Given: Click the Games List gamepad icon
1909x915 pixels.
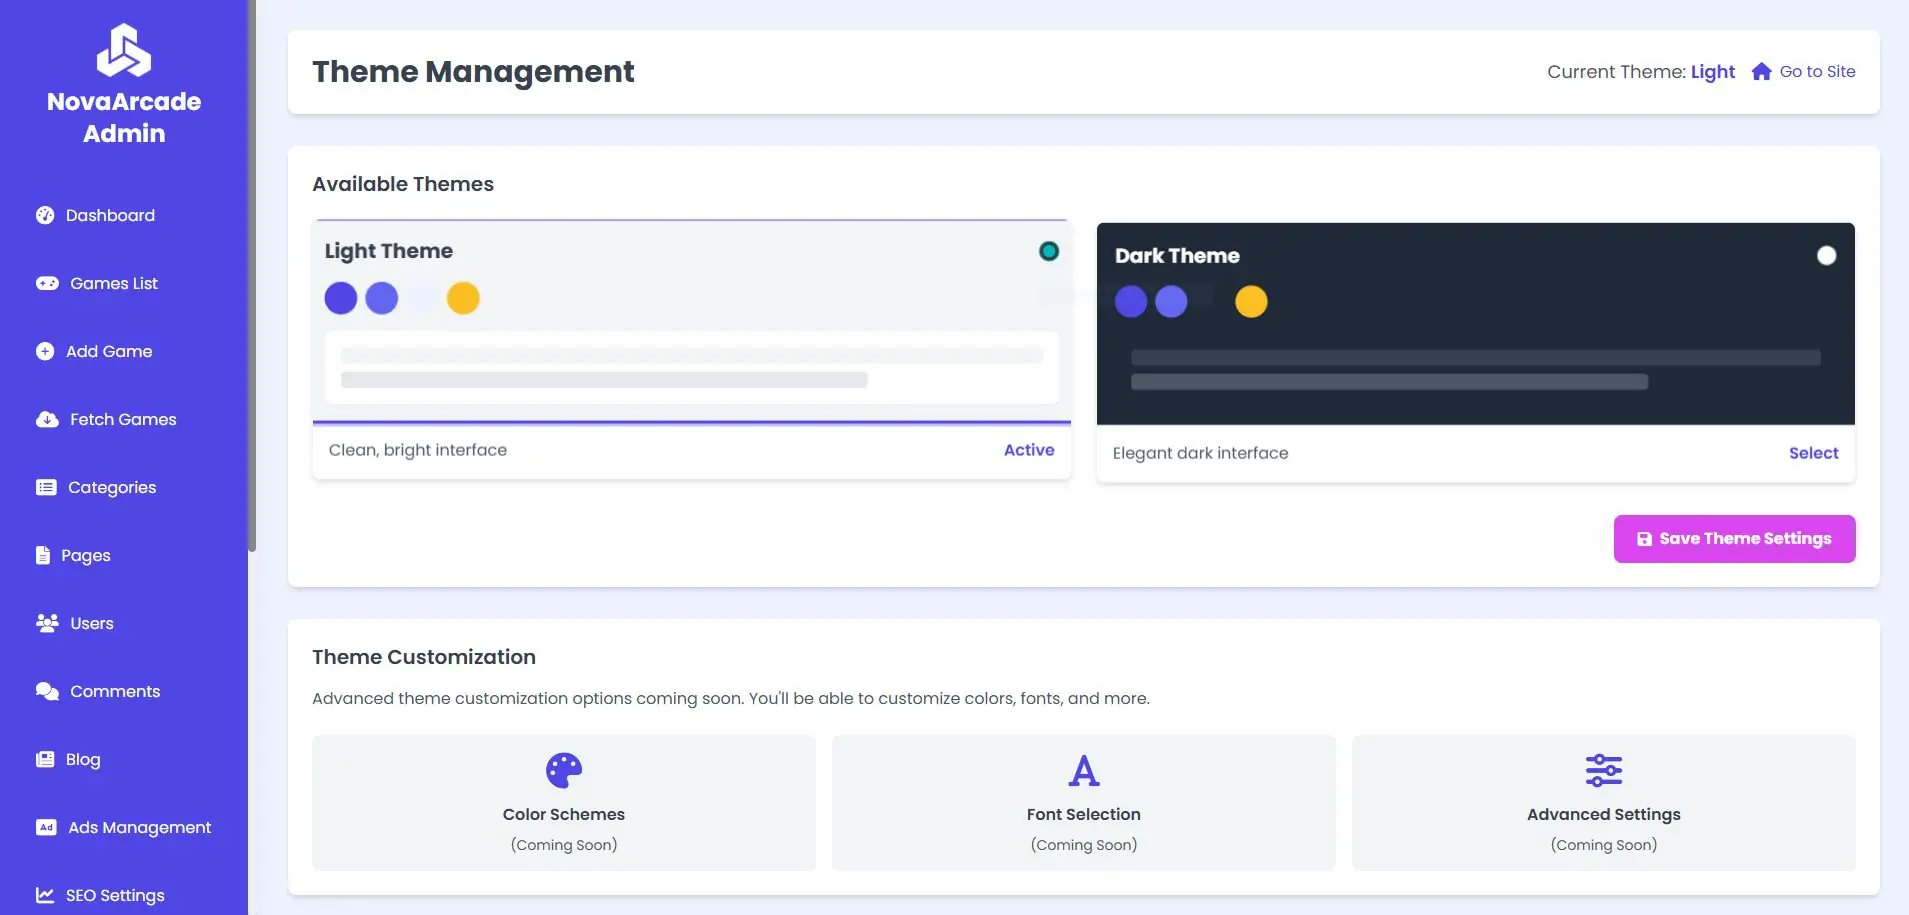Looking at the screenshot, I should click(47, 283).
